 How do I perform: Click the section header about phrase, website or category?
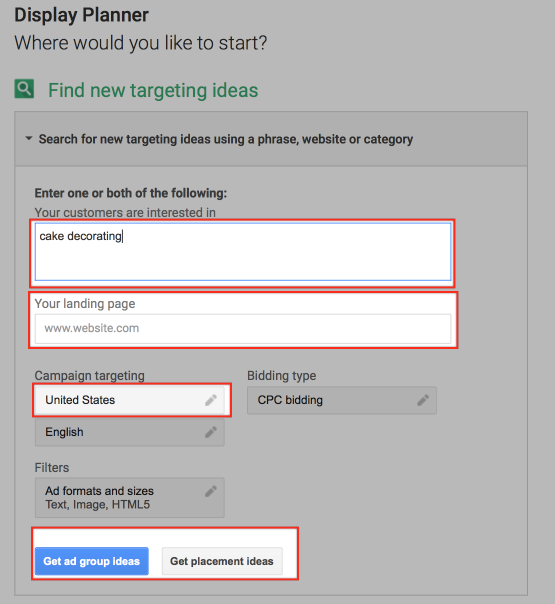pos(226,139)
